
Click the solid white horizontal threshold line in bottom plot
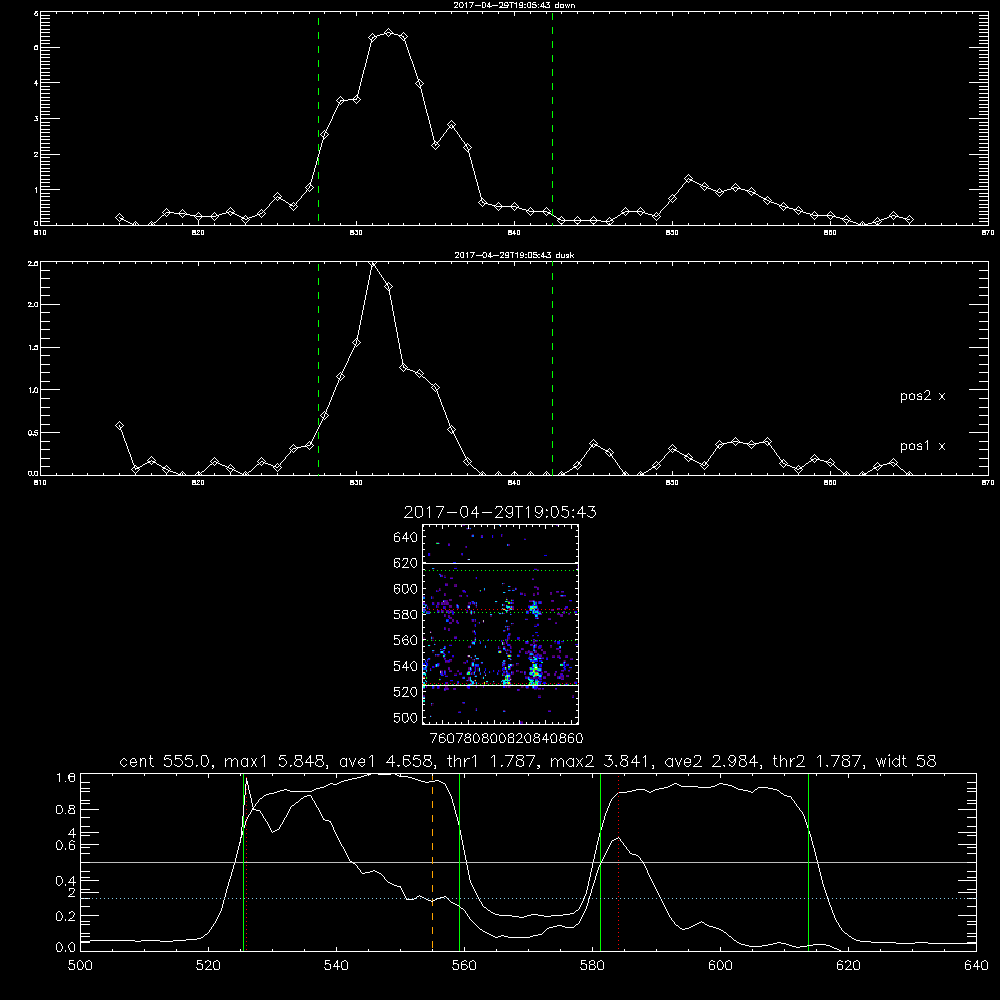point(528,862)
